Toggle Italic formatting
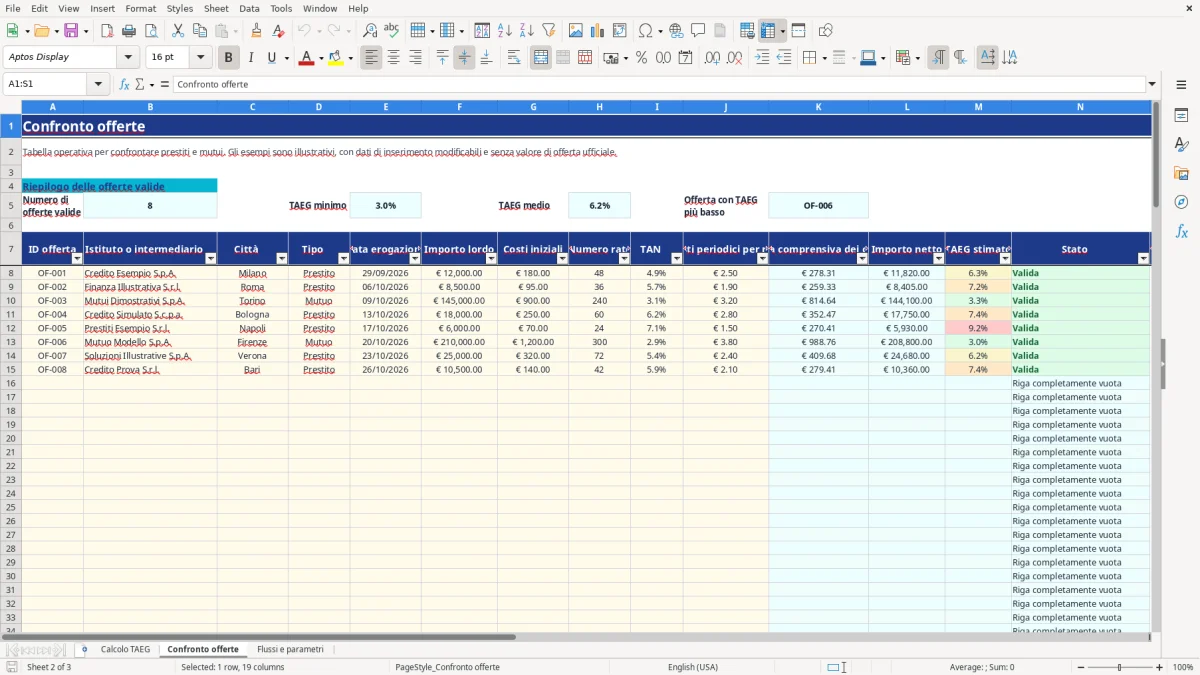The width and height of the screenshot is (1200, 675). pyautogui.click(x=251, y=58)
